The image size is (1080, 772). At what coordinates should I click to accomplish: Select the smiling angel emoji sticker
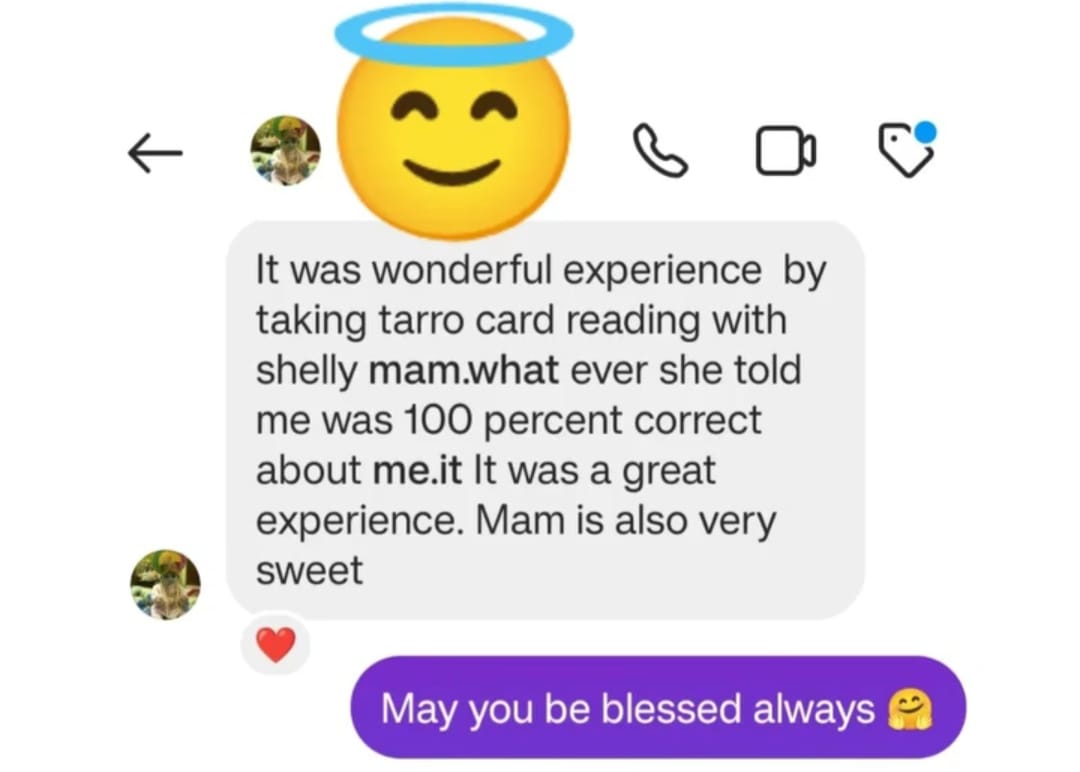pos(453,123)
